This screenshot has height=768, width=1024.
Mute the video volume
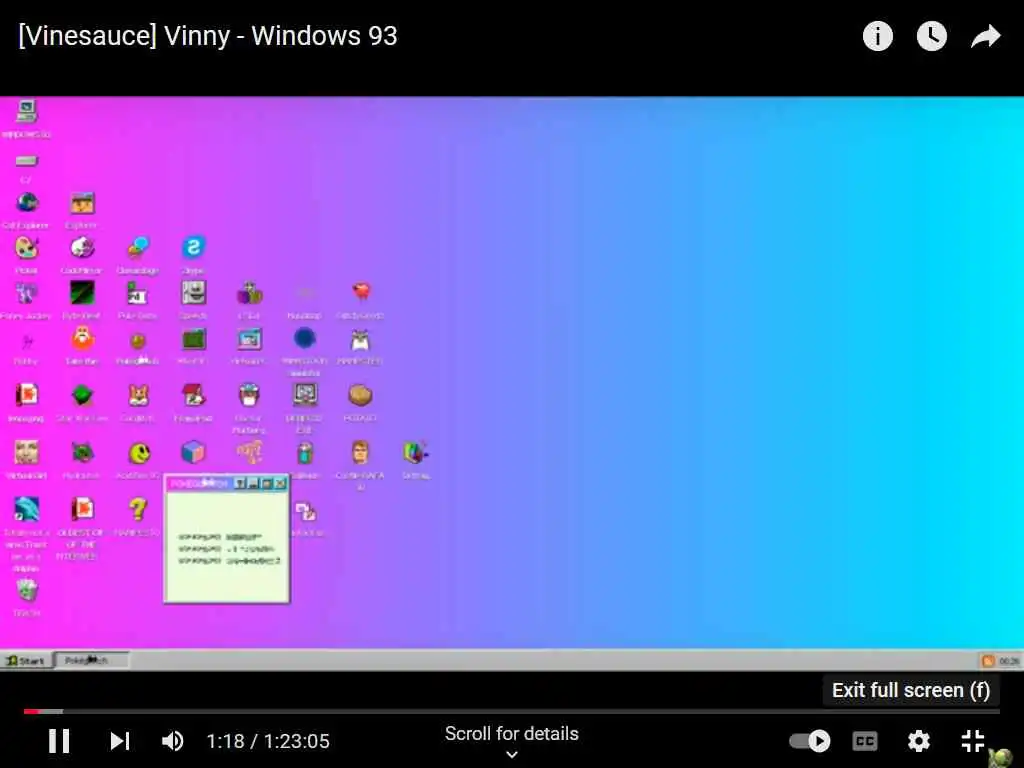coord(172,741)
